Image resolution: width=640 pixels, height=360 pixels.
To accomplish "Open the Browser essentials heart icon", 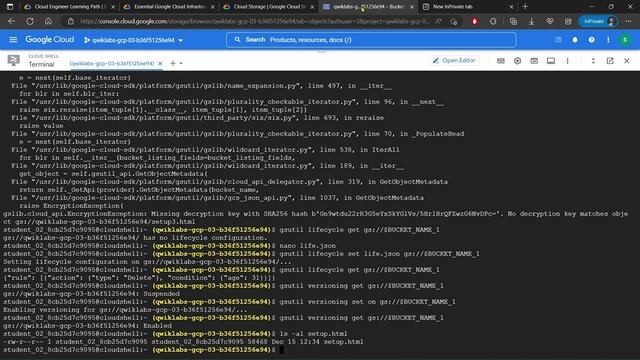I will pos(550,21).
